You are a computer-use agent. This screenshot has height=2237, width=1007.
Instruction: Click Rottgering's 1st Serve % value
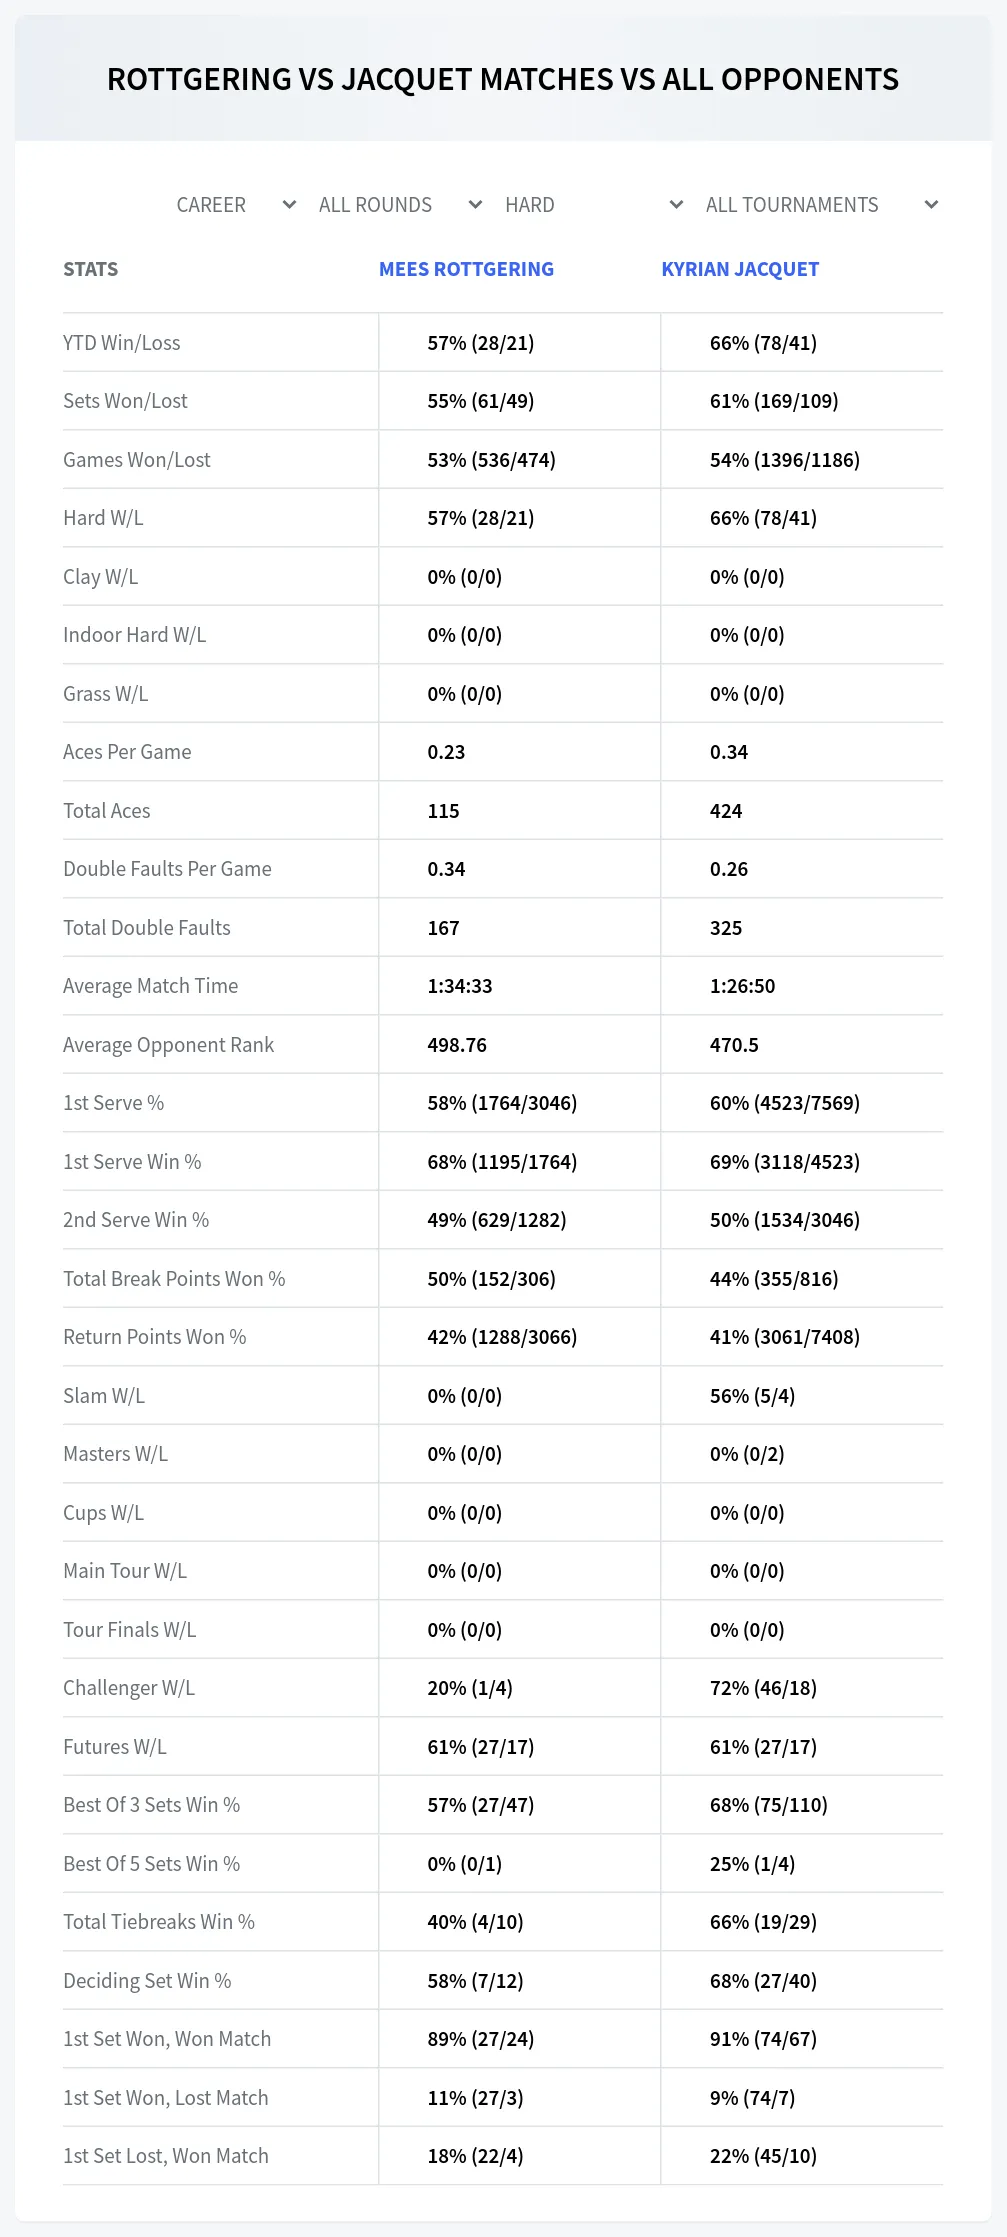(502, 1103)
